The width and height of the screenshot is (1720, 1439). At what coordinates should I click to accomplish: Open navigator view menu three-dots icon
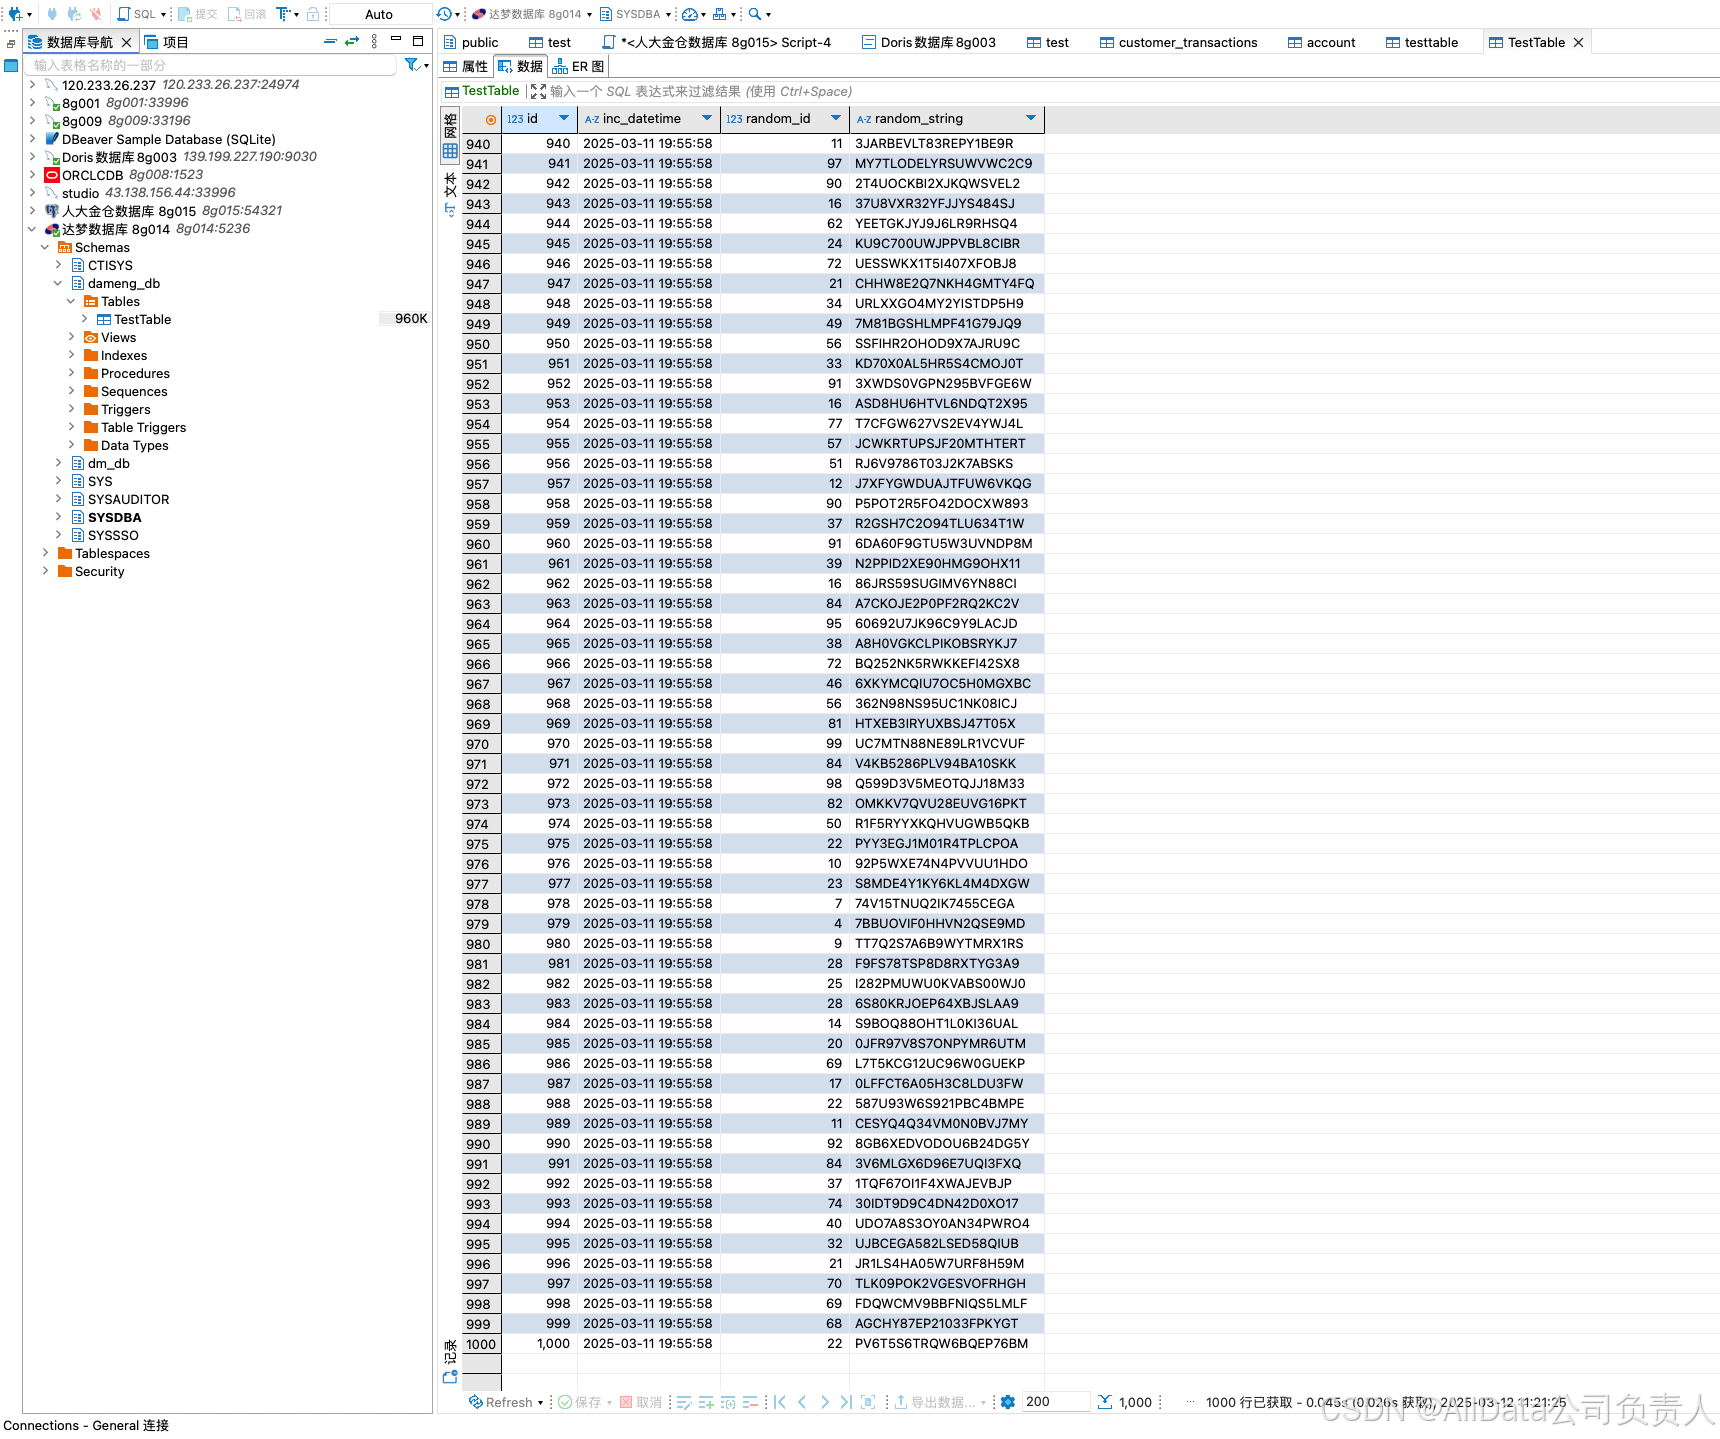374,41
